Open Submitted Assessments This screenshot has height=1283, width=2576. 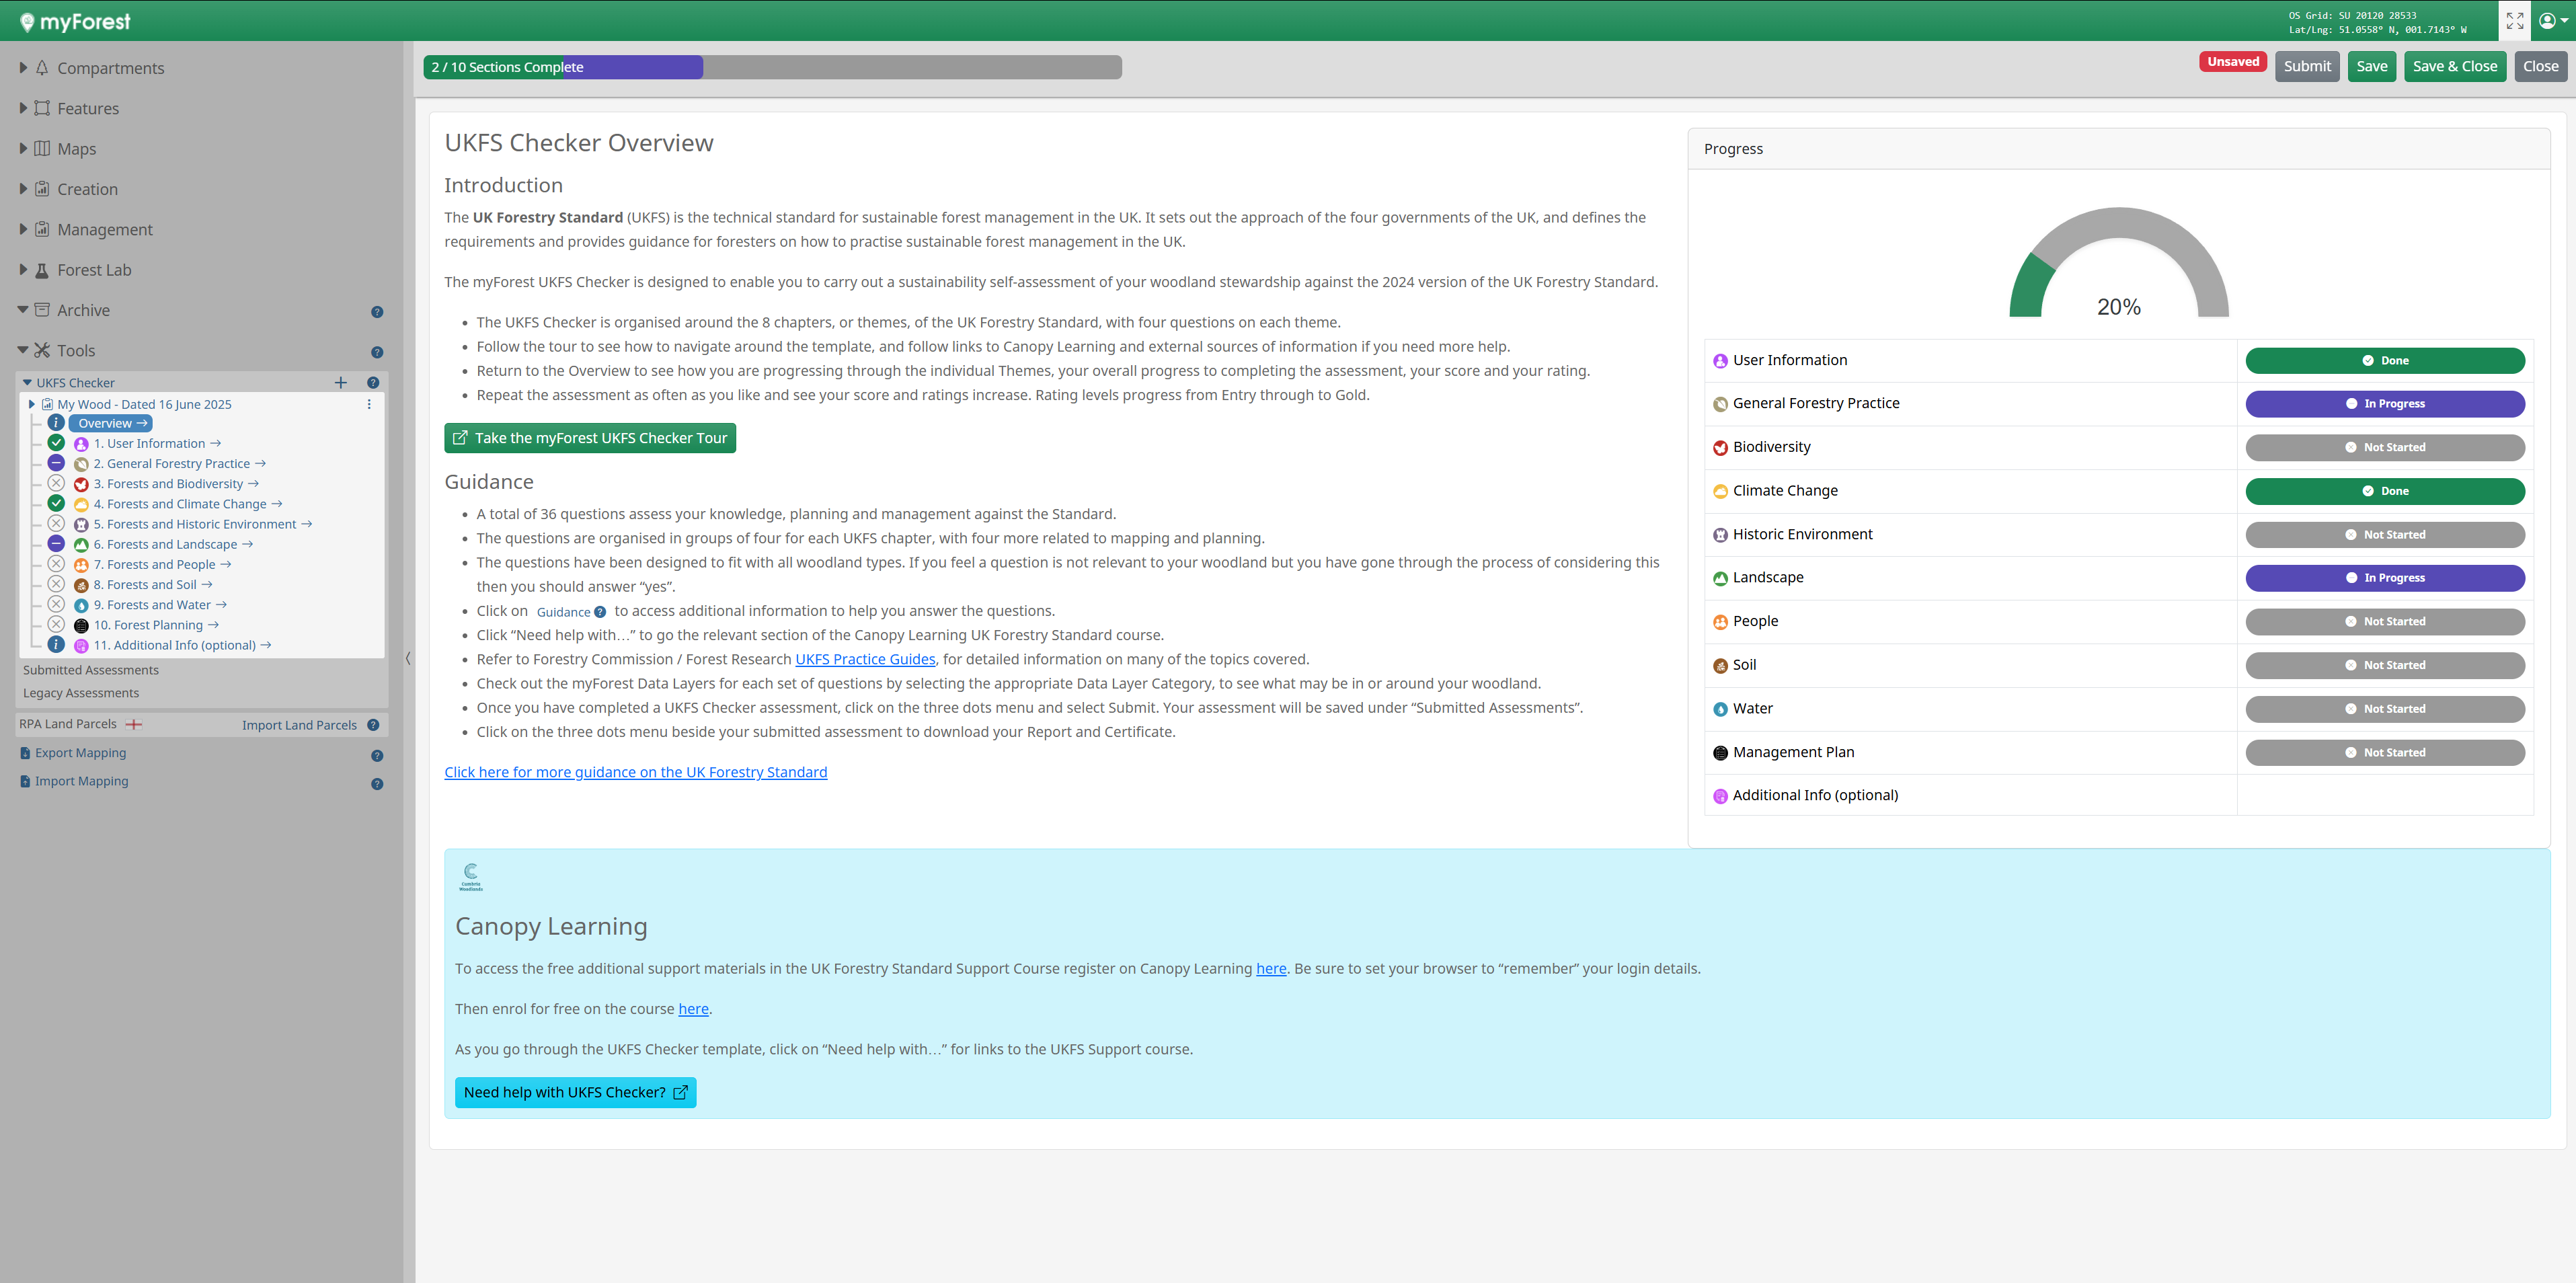[90, 670]
